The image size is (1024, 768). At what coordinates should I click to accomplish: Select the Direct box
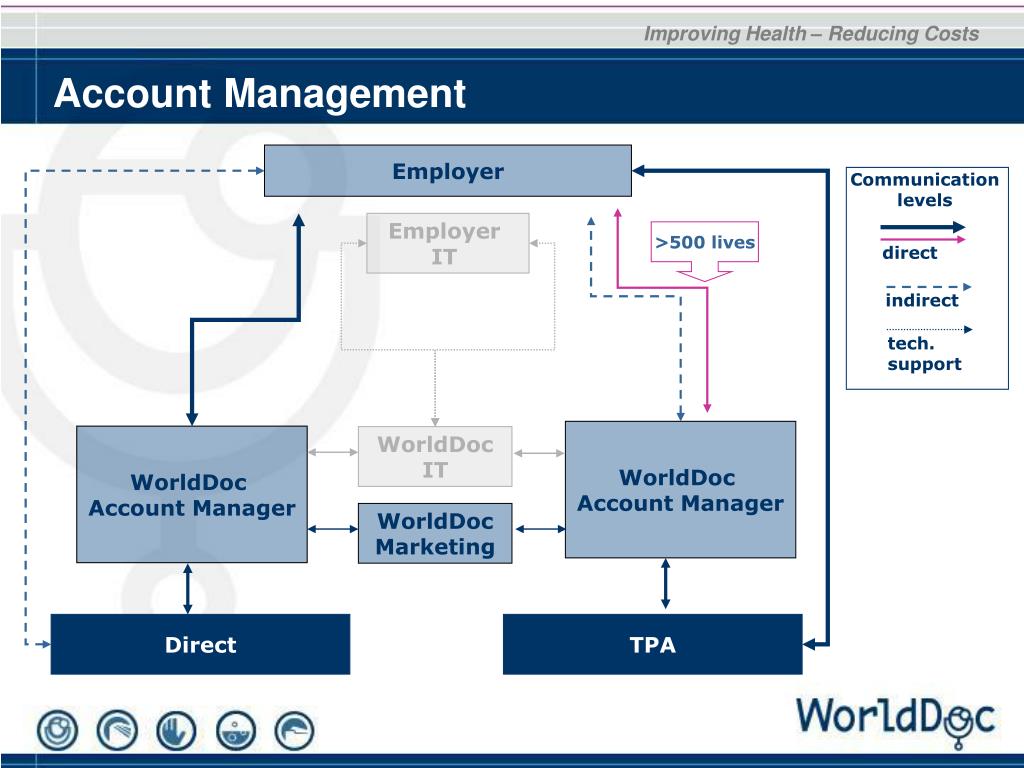(x=200, y=644)
